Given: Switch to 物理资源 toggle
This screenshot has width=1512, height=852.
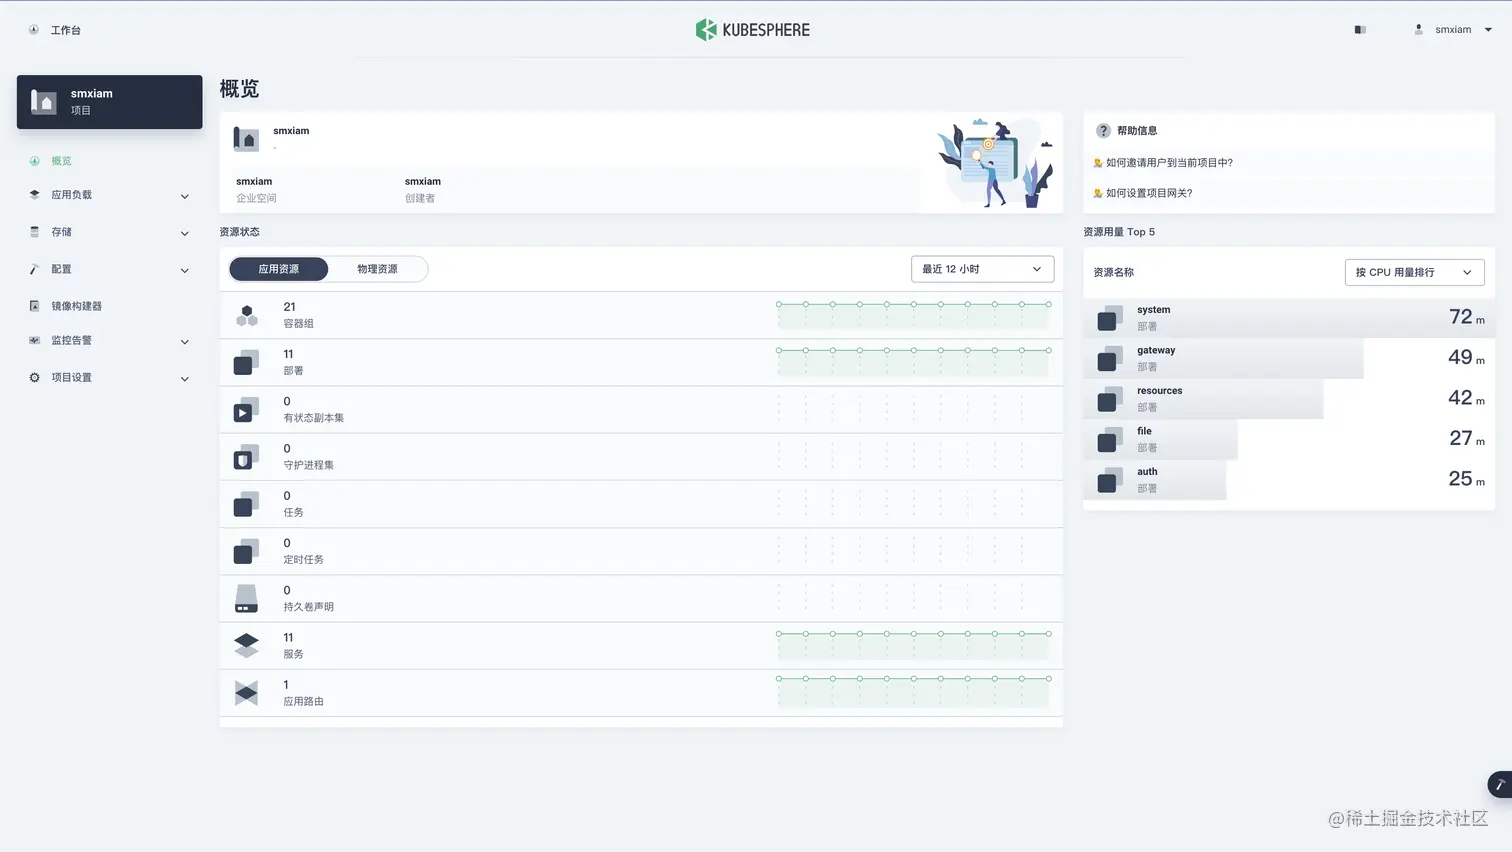Looking at the screenshot, I should click(x=378, y=269).
